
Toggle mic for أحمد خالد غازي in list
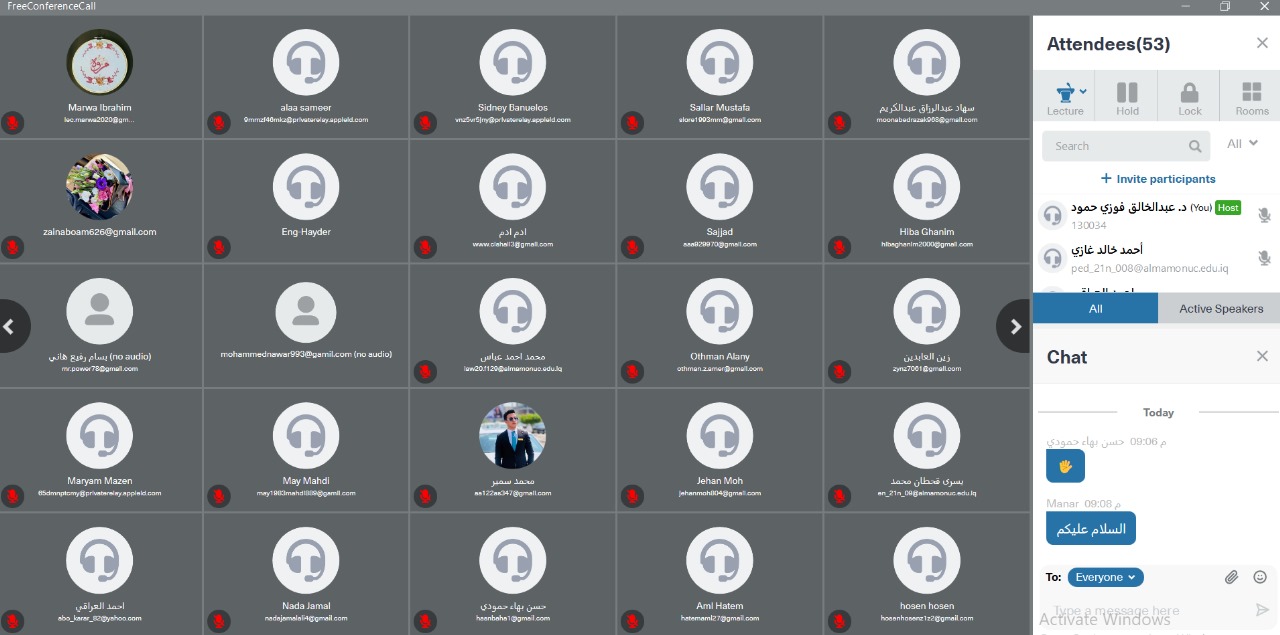click(x=1264, y=257)
